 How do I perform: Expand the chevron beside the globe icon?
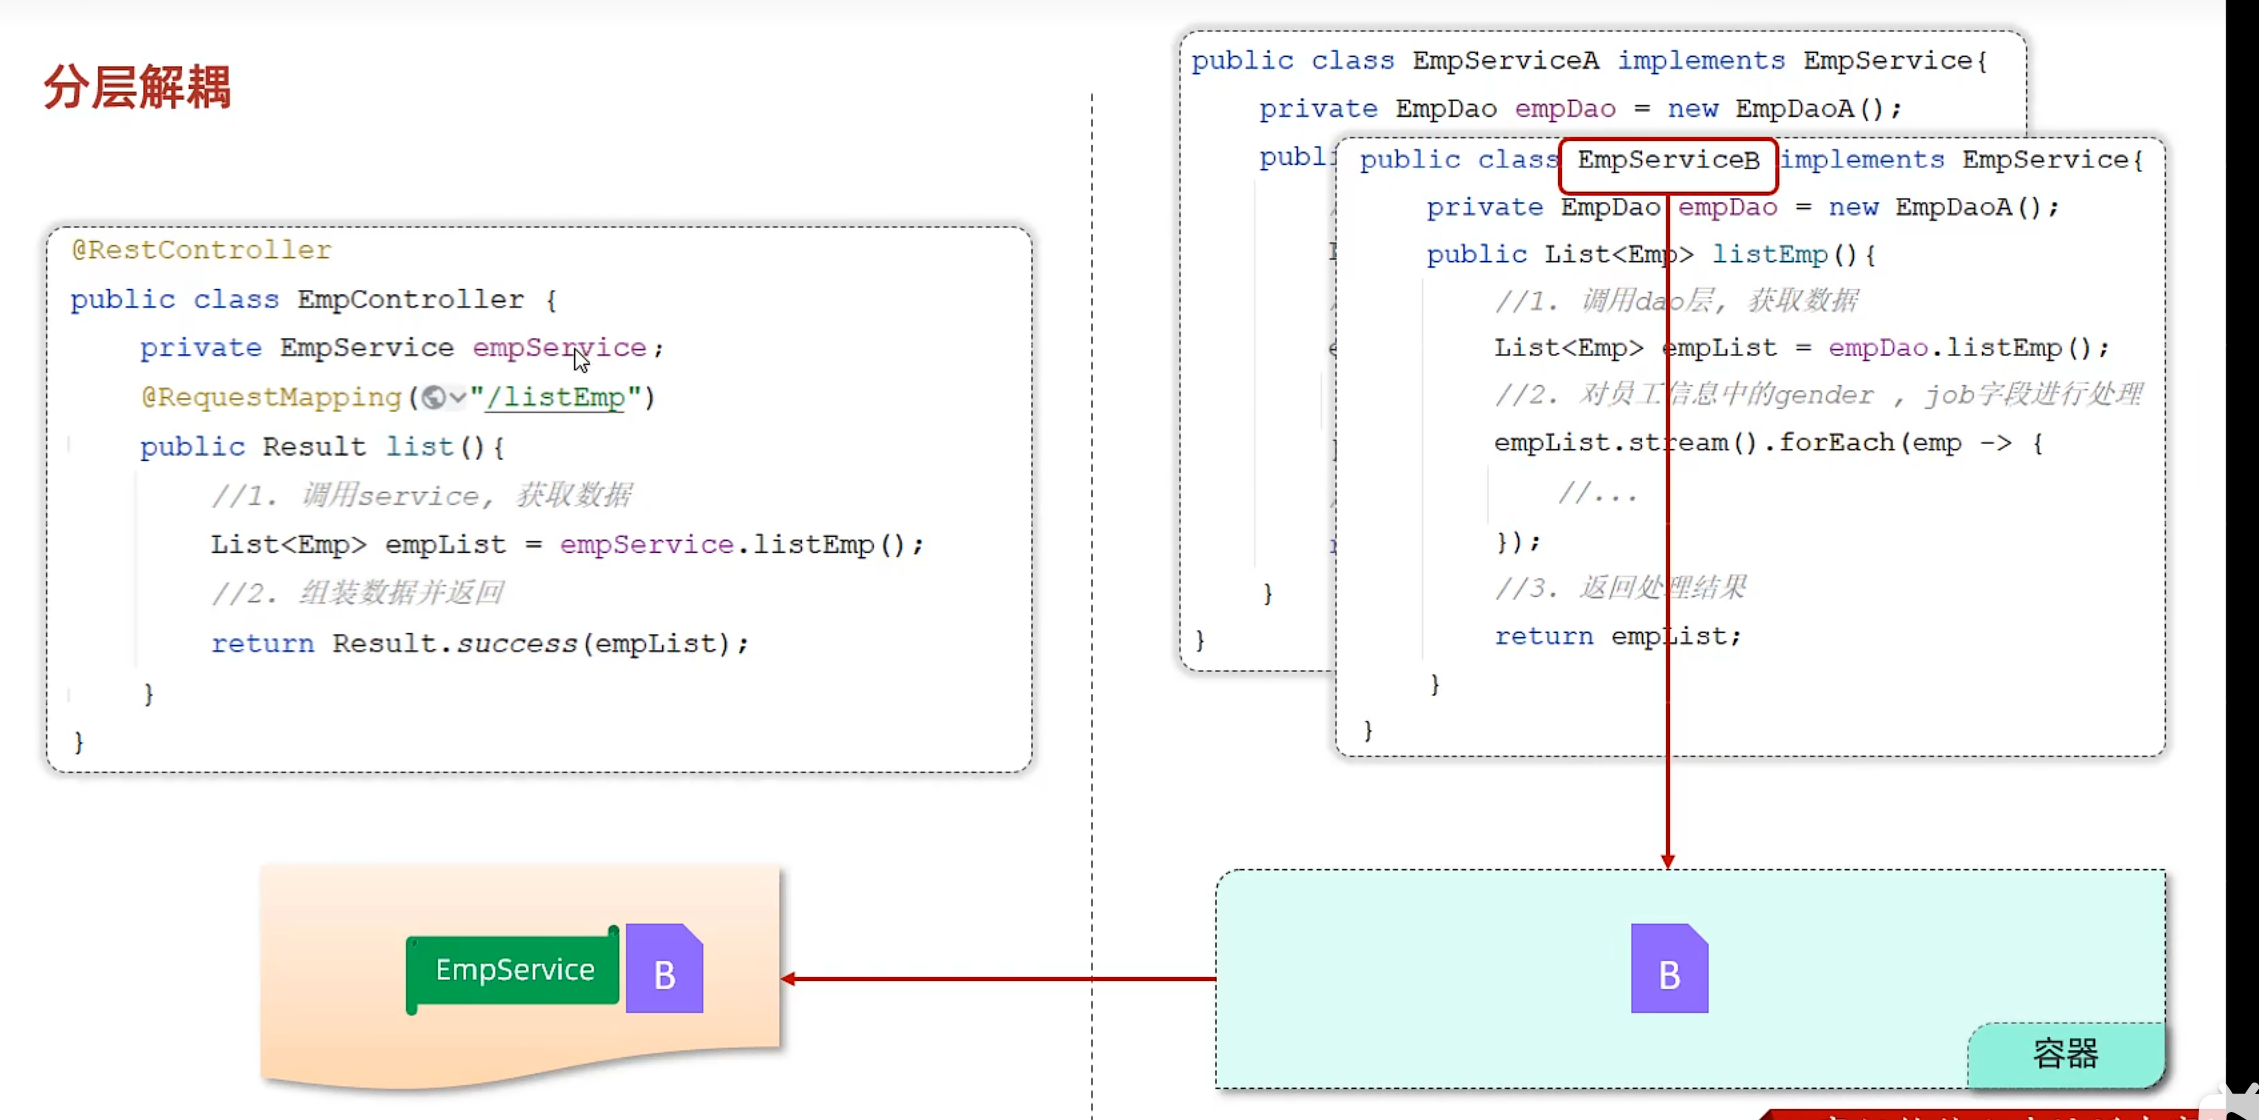point(457,397)
